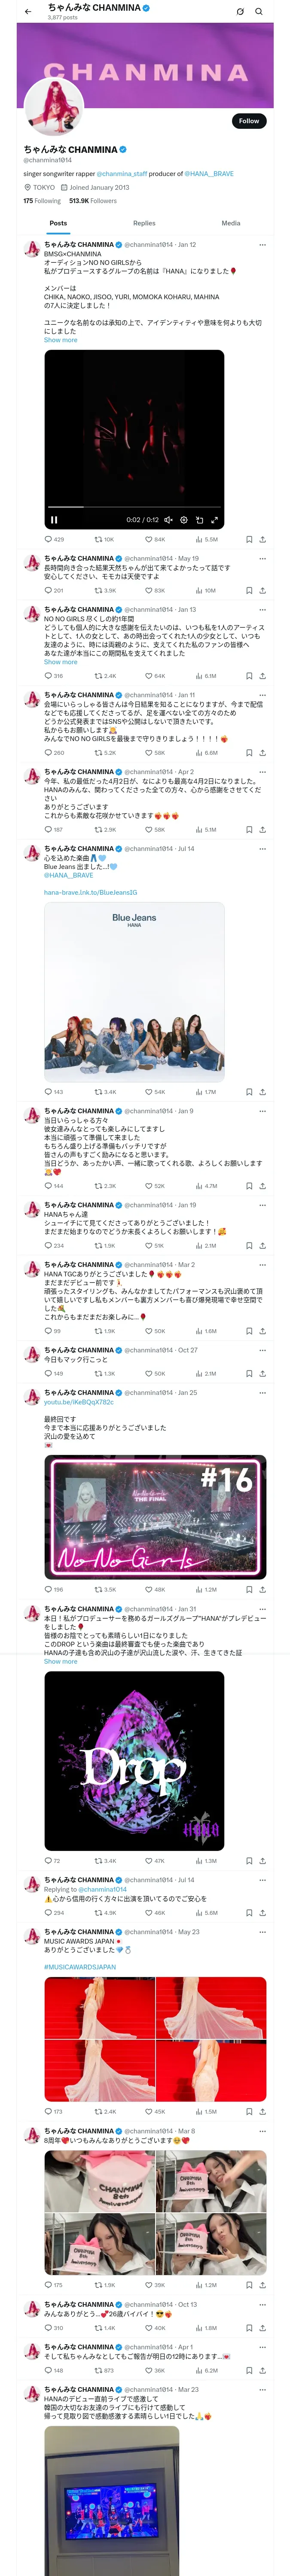Open the more menu on Jan 12 post
The image size is (290, 2576).
coord(262,244)
